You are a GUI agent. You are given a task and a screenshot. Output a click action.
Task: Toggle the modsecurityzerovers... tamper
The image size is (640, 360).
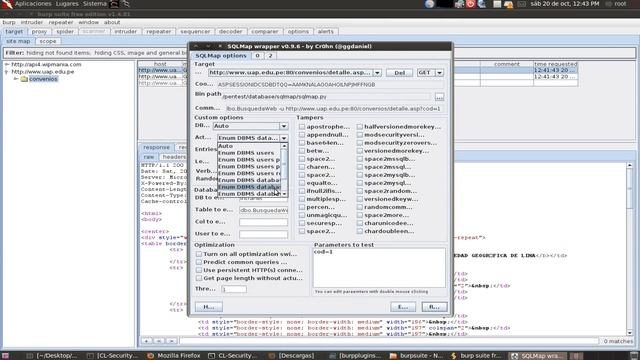[360, 143]
